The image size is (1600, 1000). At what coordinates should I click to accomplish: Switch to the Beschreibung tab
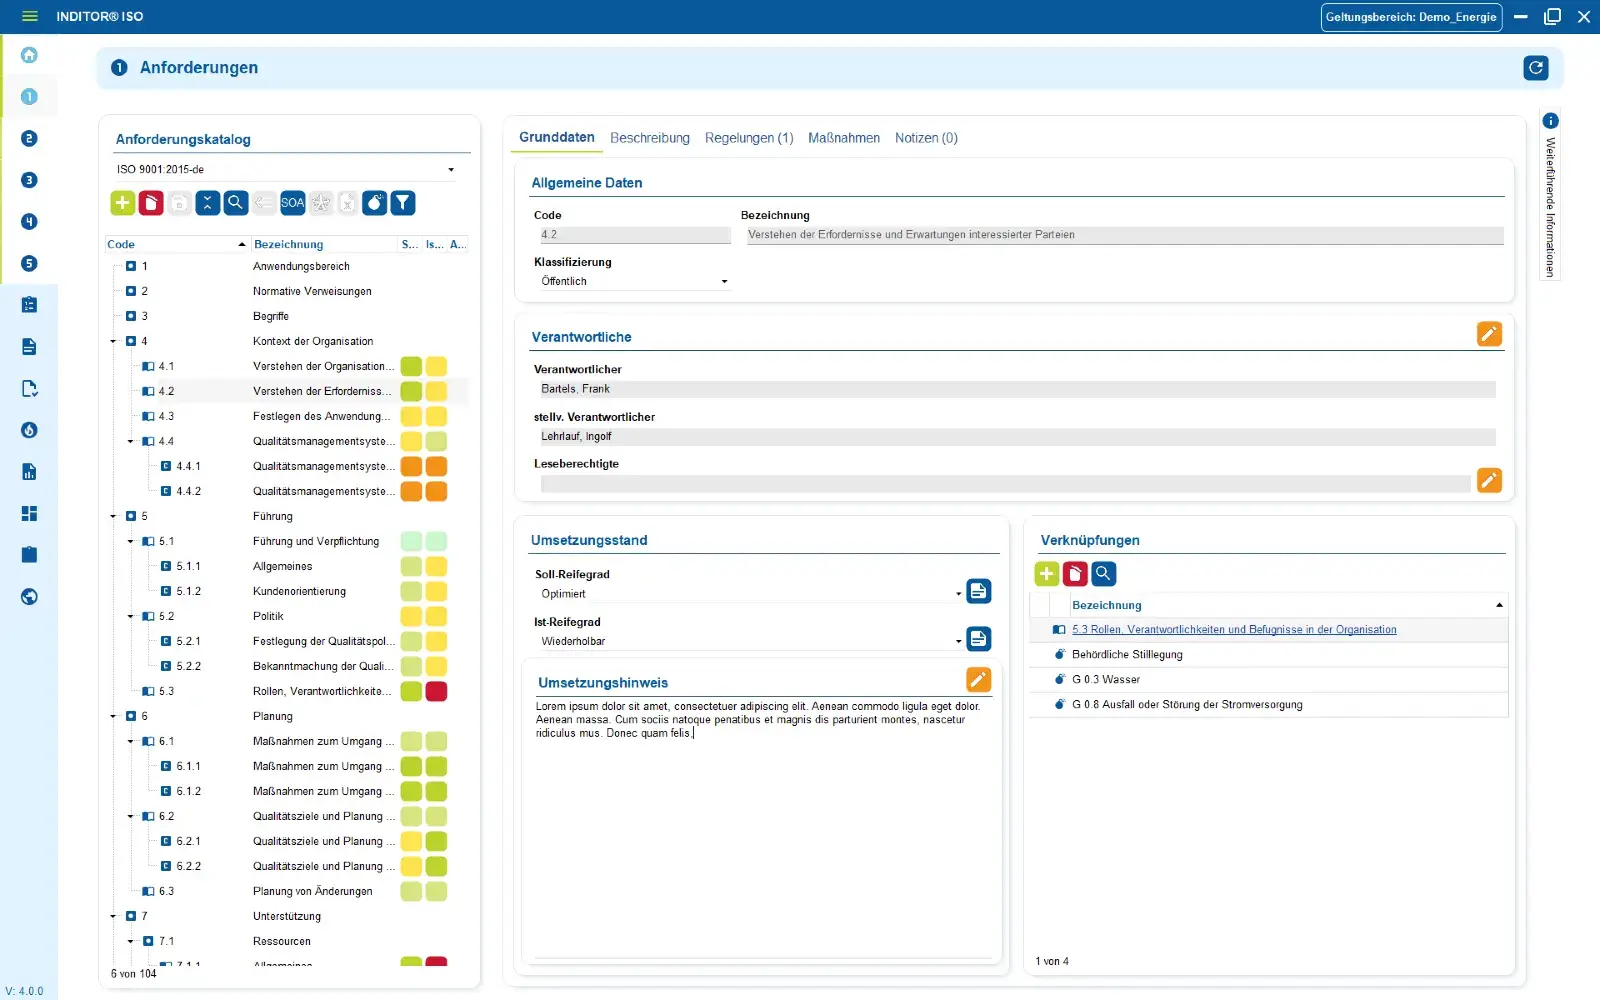click(x=649, y=137)
